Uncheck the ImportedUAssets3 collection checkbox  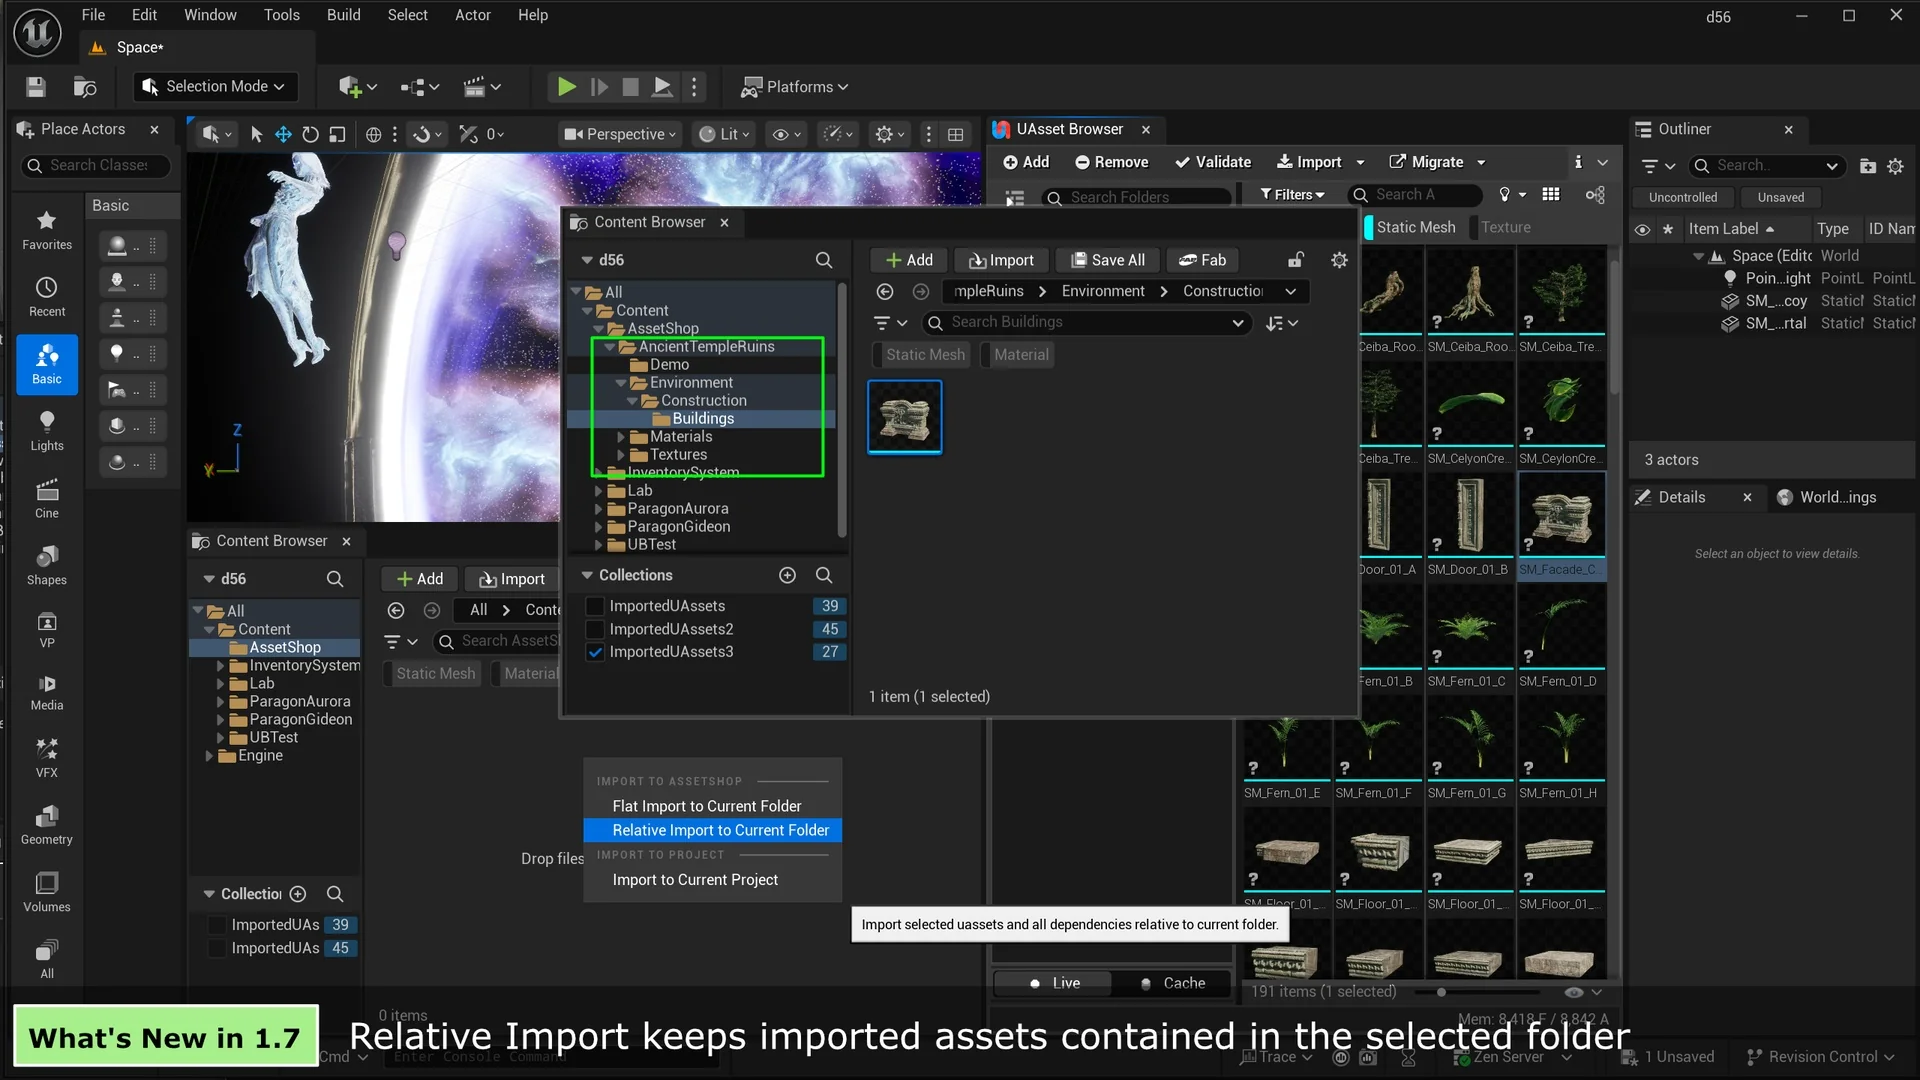[x=595, y=652]
